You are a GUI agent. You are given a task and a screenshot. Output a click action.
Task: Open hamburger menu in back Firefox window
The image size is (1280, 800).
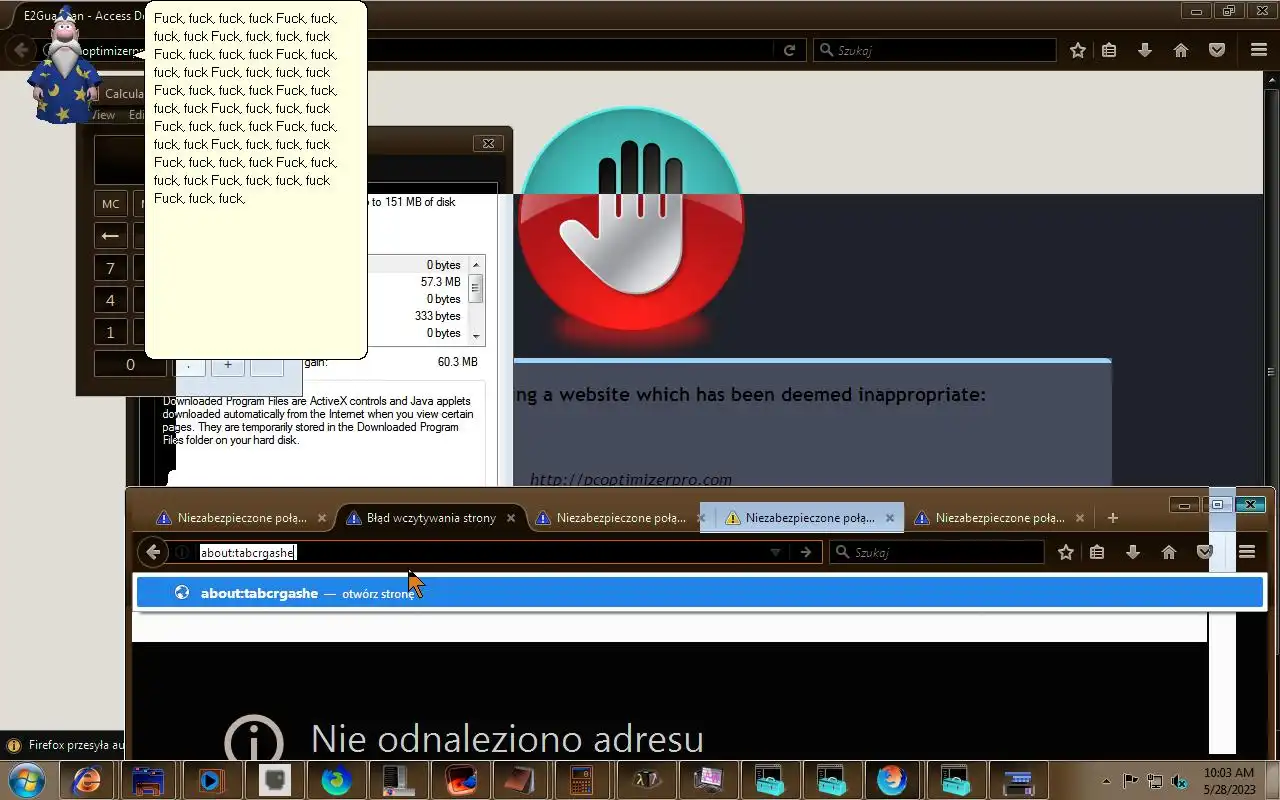1259,50
